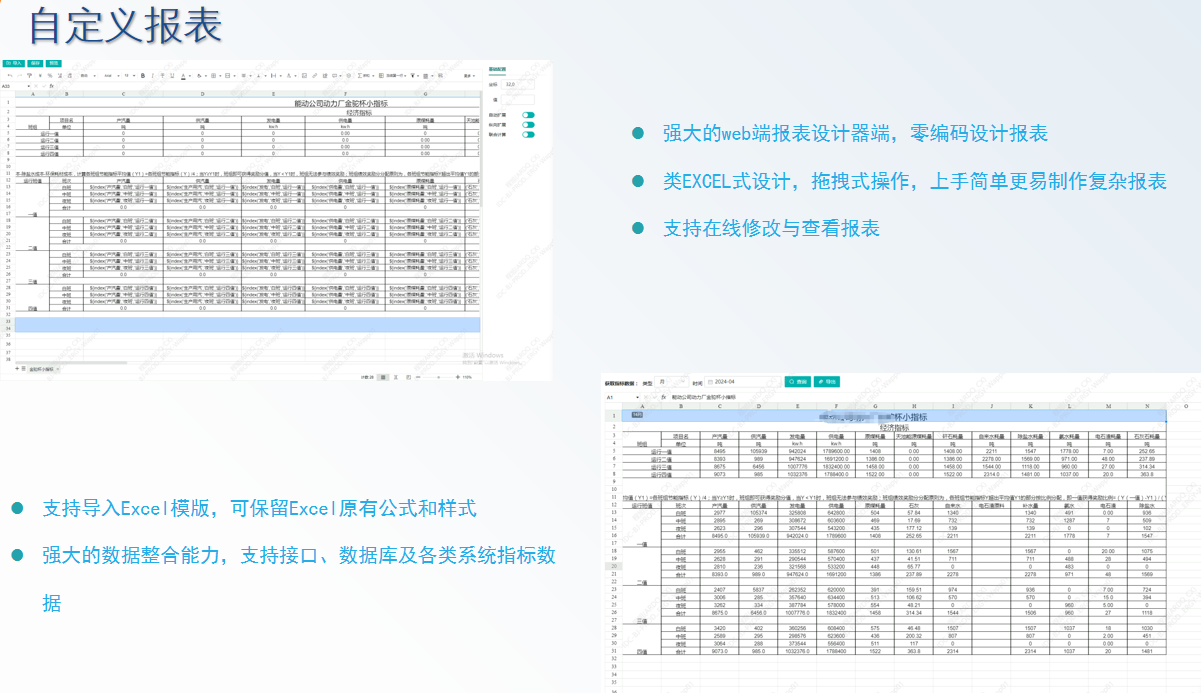Click the 查询 query button
Screen dimensions: 1201x693
click(798, 382)
